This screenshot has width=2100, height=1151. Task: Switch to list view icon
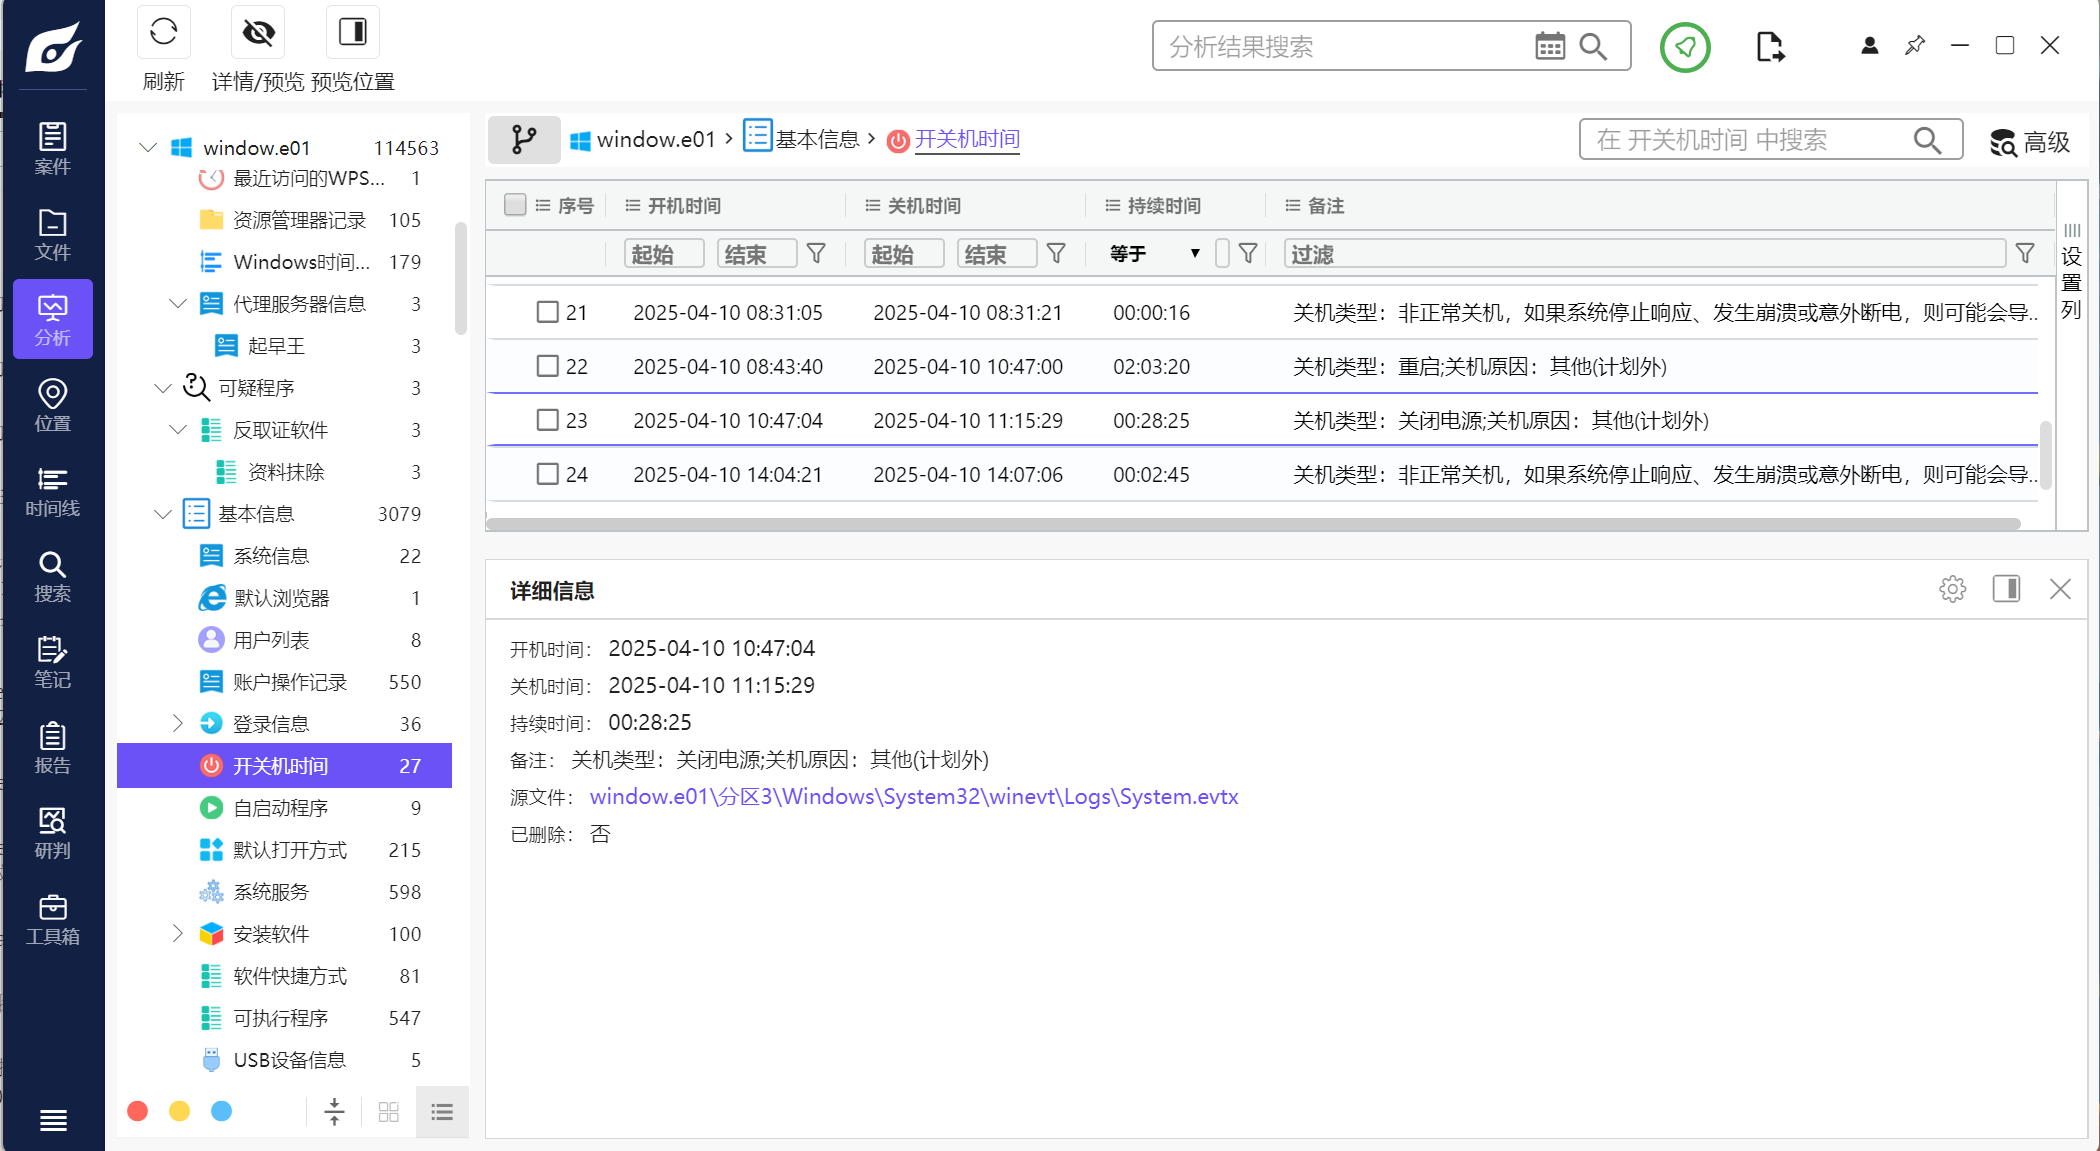click(x=442, y=1111)
